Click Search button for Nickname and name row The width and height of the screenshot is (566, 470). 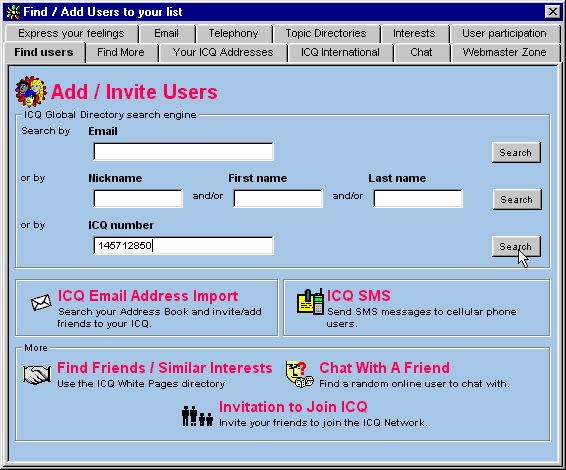pos(517,199)
